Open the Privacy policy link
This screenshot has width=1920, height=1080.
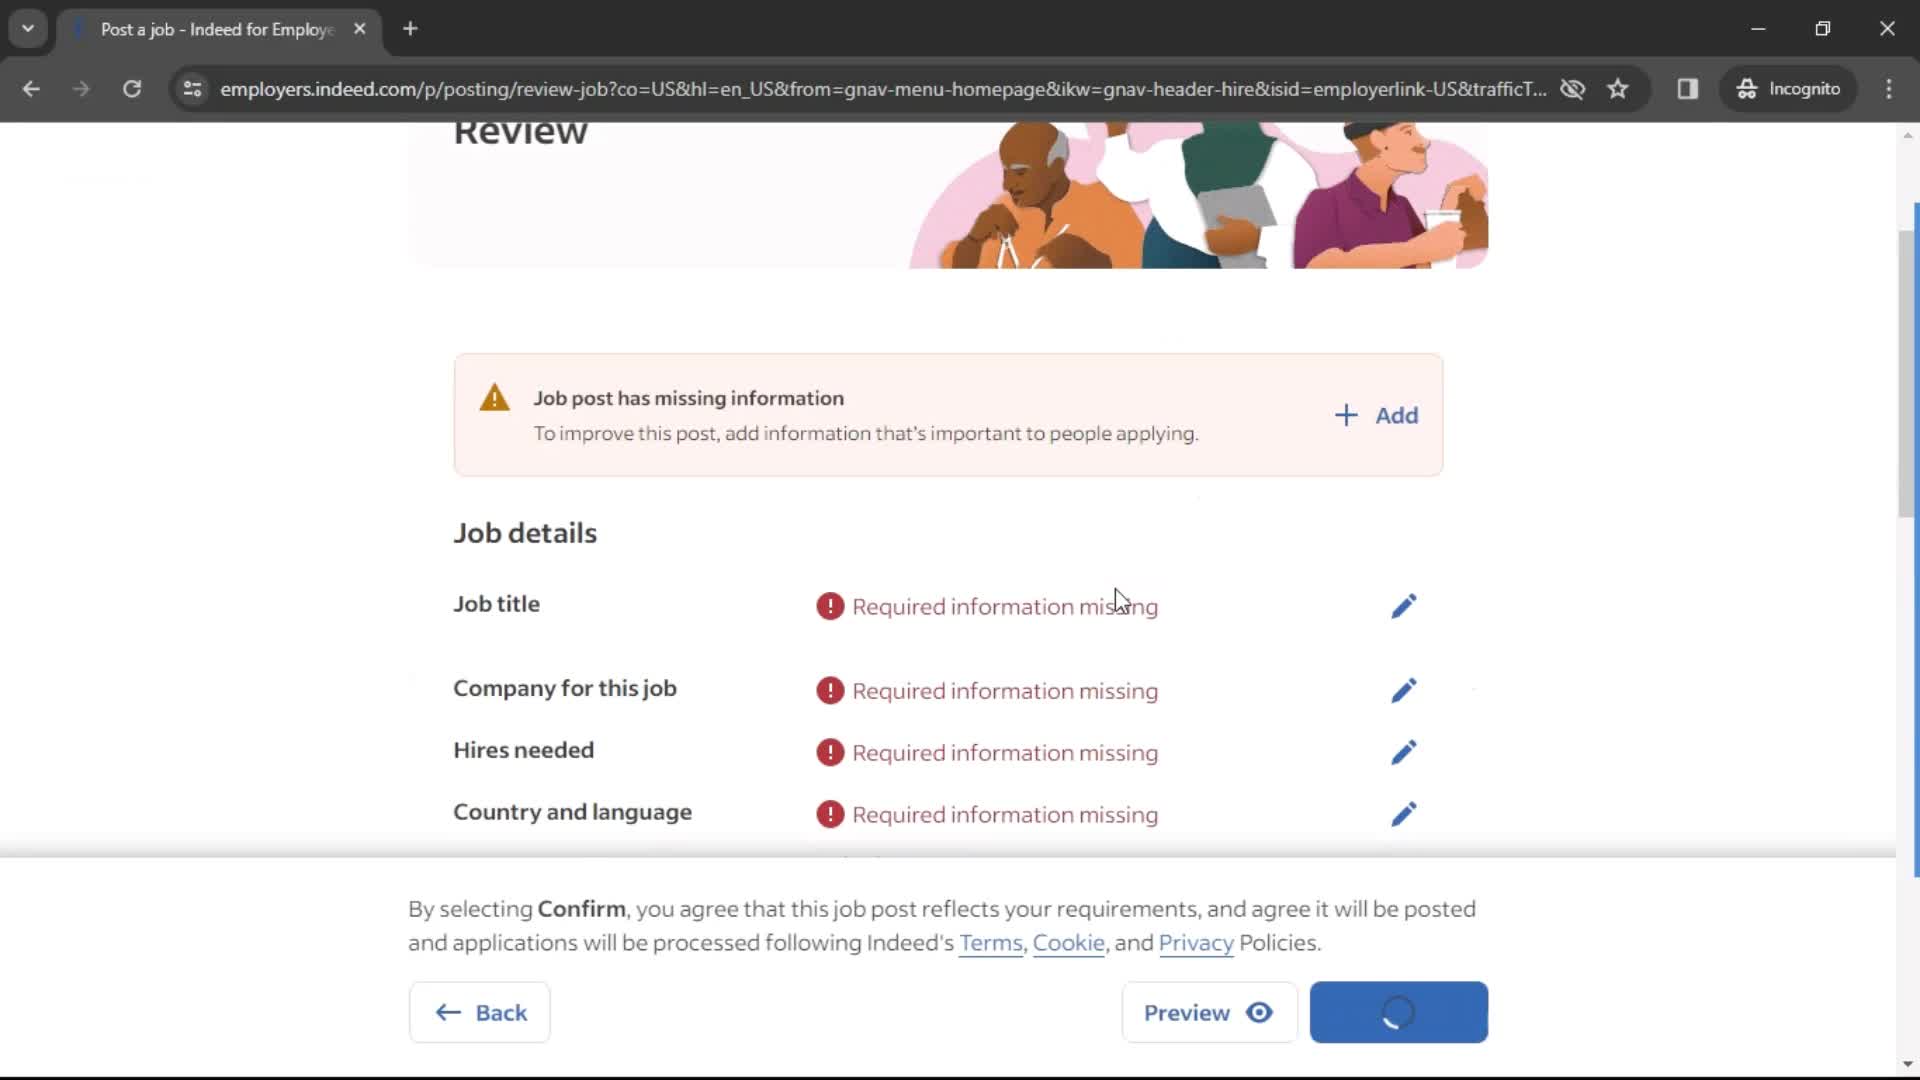point(1197,942)
